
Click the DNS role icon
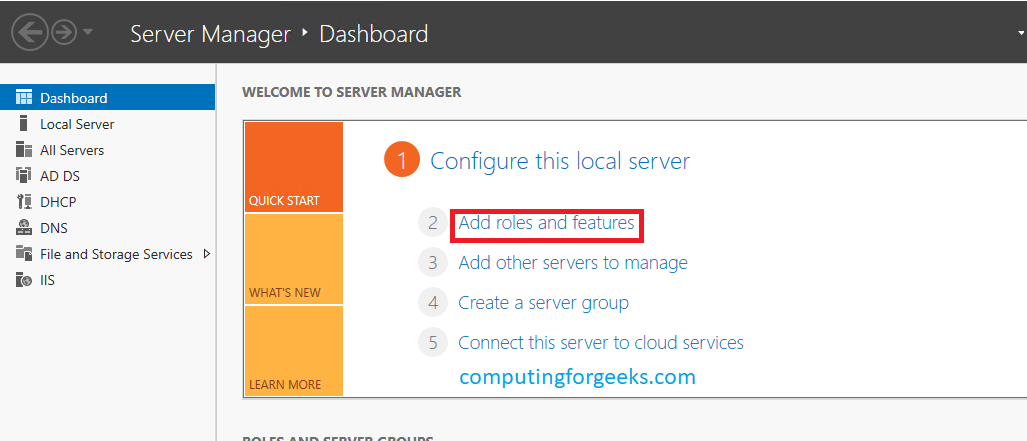[x=24, y=228]
